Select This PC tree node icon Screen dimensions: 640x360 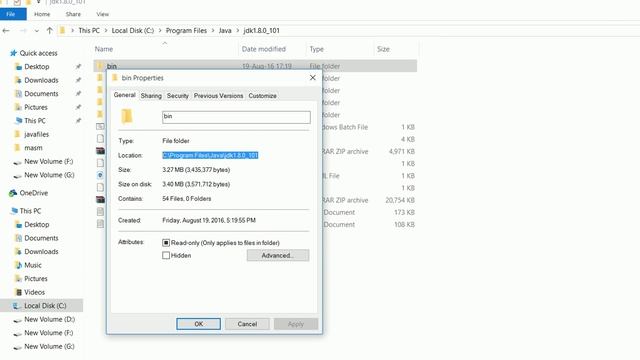click(14, 211)
